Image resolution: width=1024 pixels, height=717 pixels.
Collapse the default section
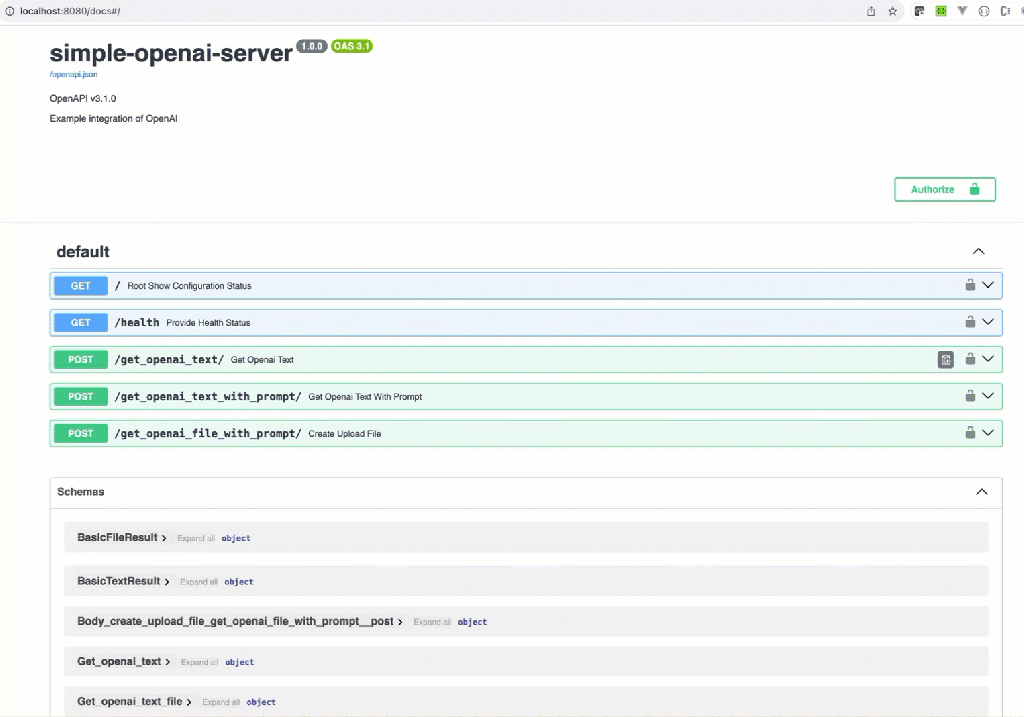(x=979, y=252)
